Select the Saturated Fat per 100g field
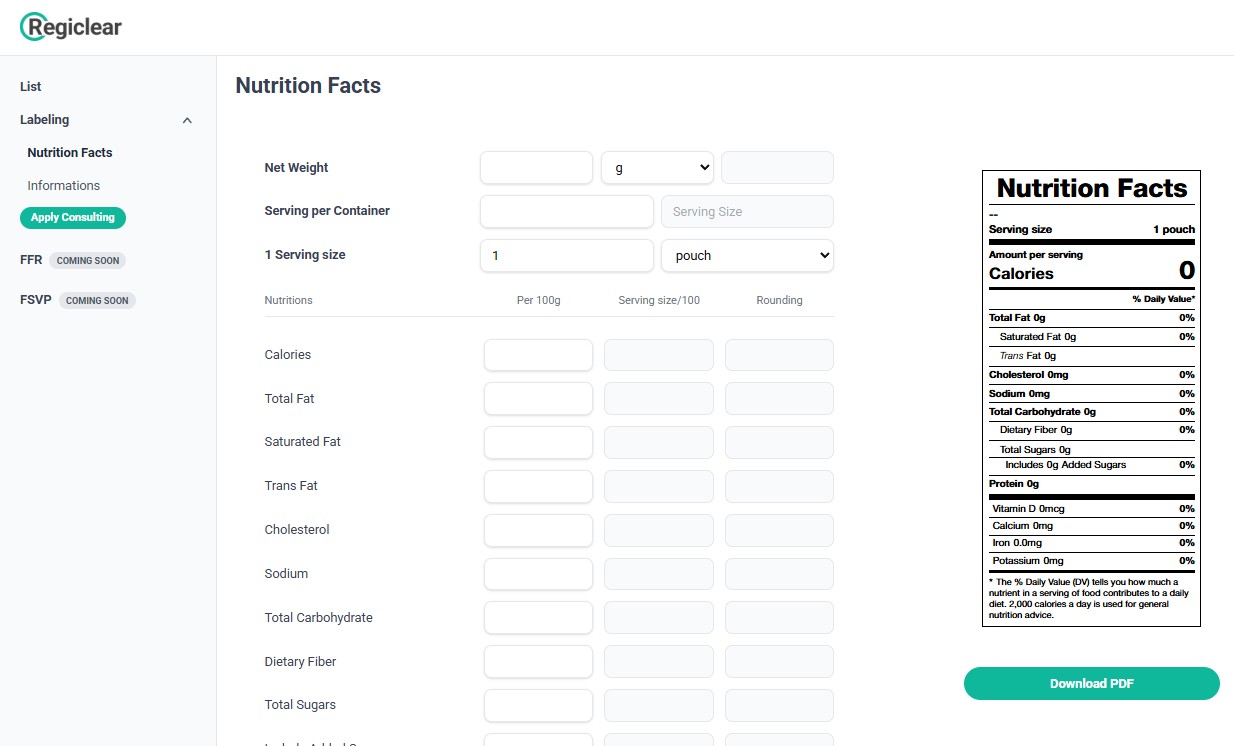 pyautogui.click(x=538, y=442)
